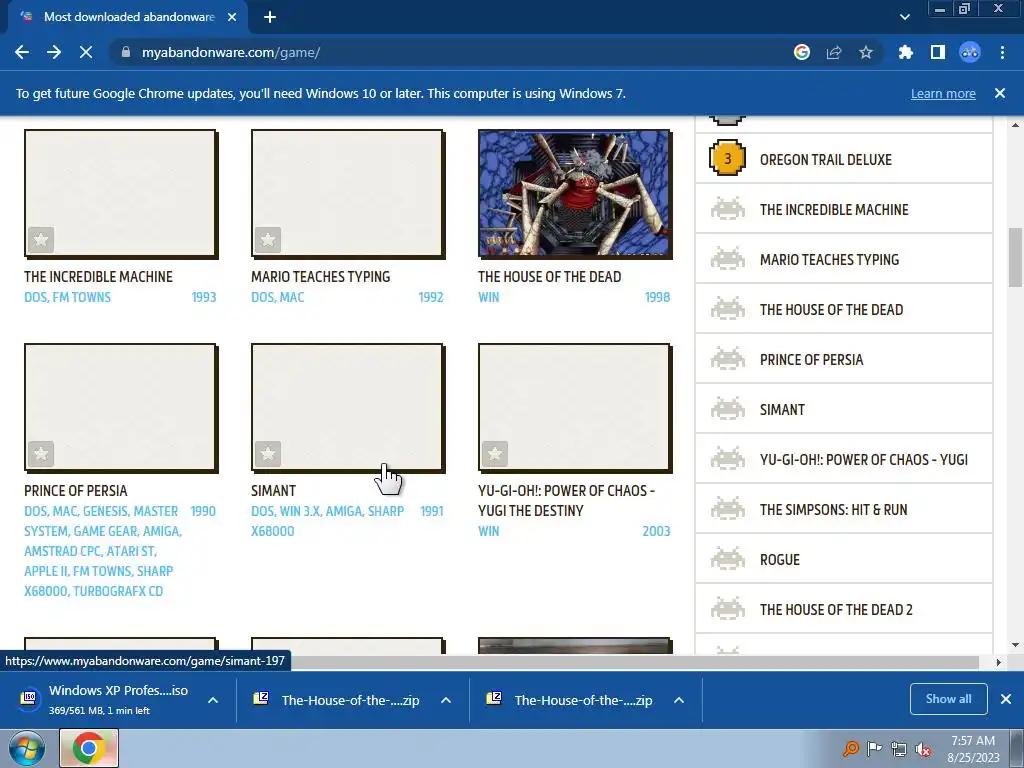Favorite SimAnt with star
Image resolution: width=1024 pixels, height=768 pixels.
[x=268, y=454]
